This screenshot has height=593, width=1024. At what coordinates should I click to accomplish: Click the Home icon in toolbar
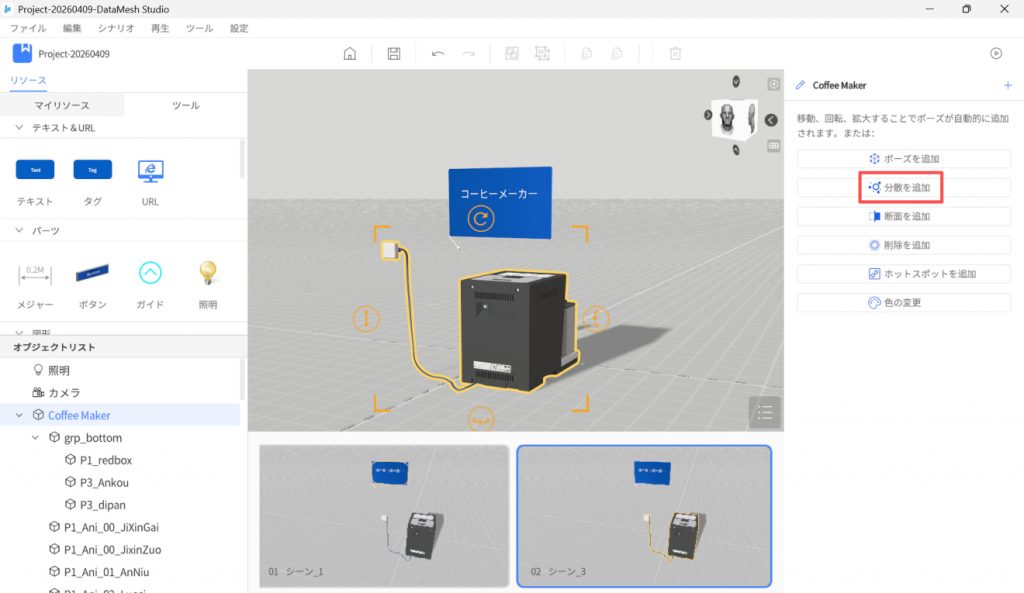[x=350, y=54]
